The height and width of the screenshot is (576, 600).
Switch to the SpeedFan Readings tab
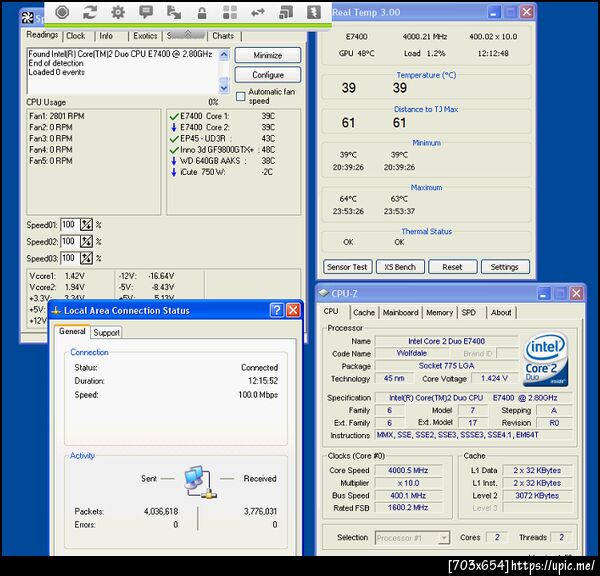coord(42,35)
